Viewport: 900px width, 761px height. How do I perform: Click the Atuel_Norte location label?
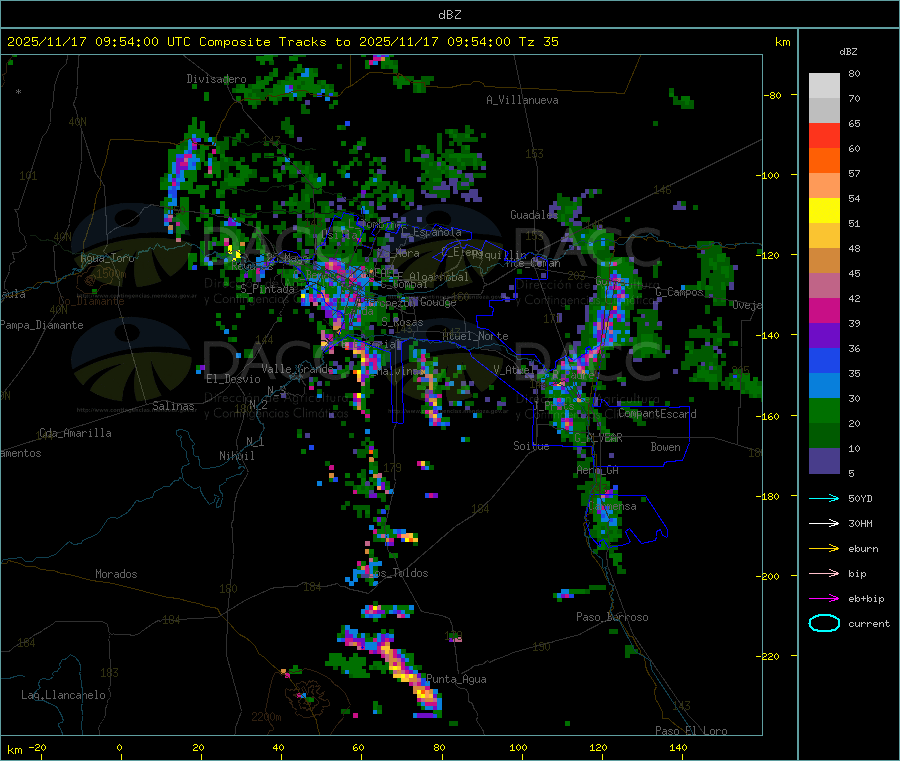(475, 336)
